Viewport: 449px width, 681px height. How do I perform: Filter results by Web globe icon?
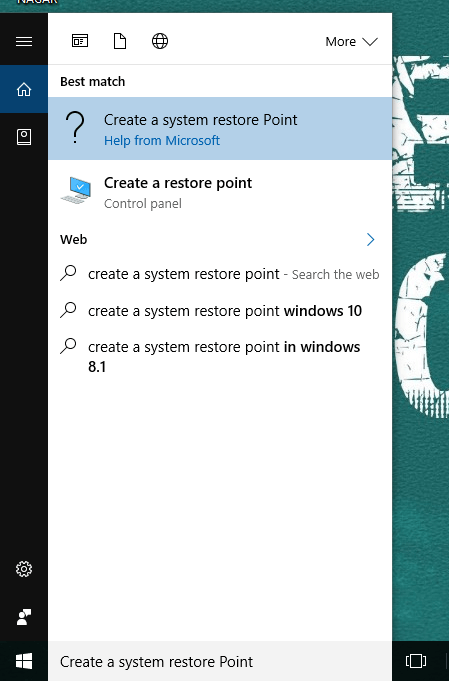(160, 41)
